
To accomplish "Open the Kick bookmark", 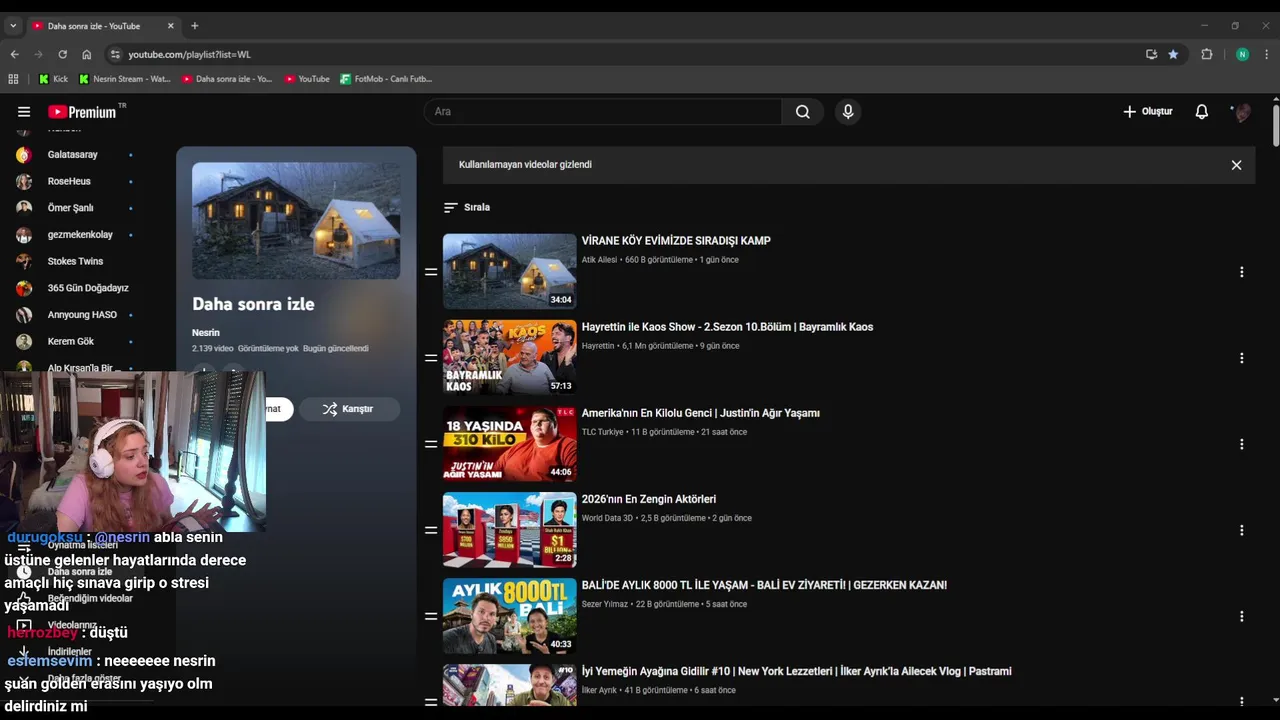I will [53, 79].
